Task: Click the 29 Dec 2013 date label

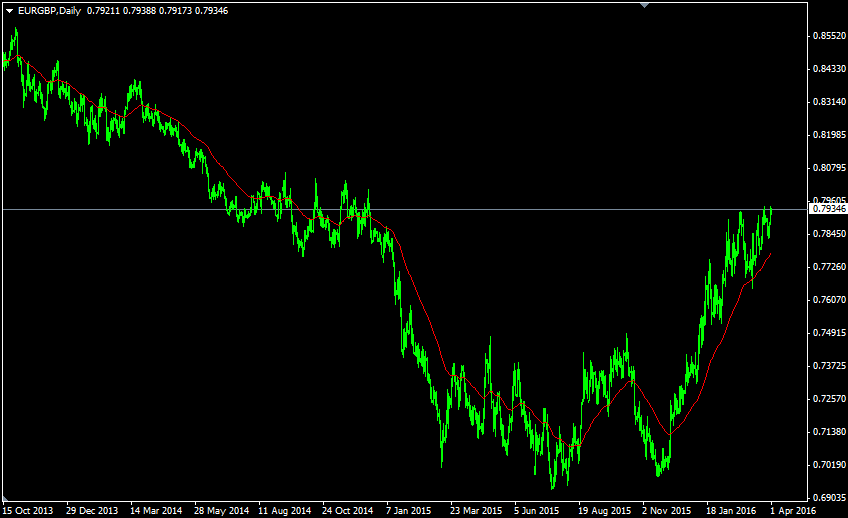Action: point(92,510)
